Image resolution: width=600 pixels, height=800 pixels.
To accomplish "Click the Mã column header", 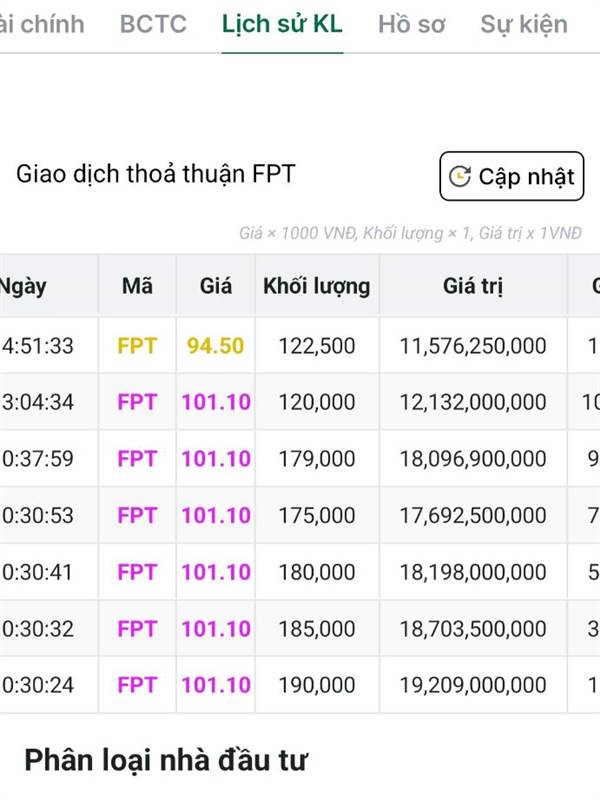I will click(137, 286).
